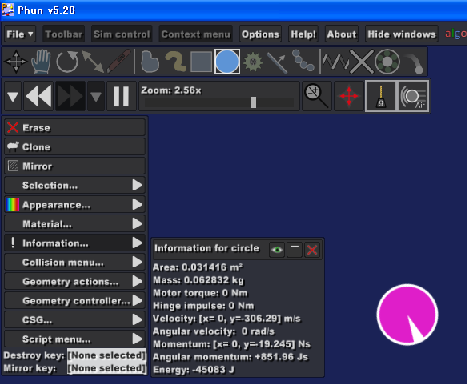The width and height of the screenshot is (467, 384).
Task: Select the Brush tool
Action: [x=175, y=62]
